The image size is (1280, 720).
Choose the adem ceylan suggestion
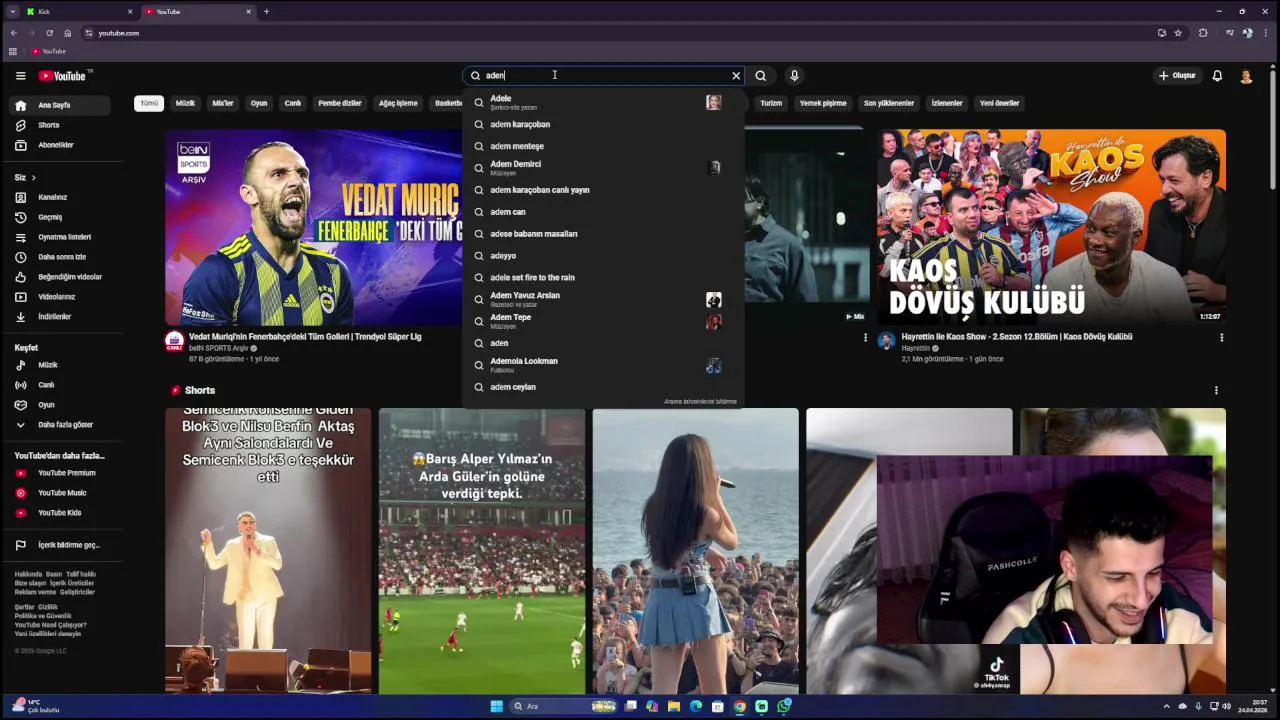coord(604,387)
